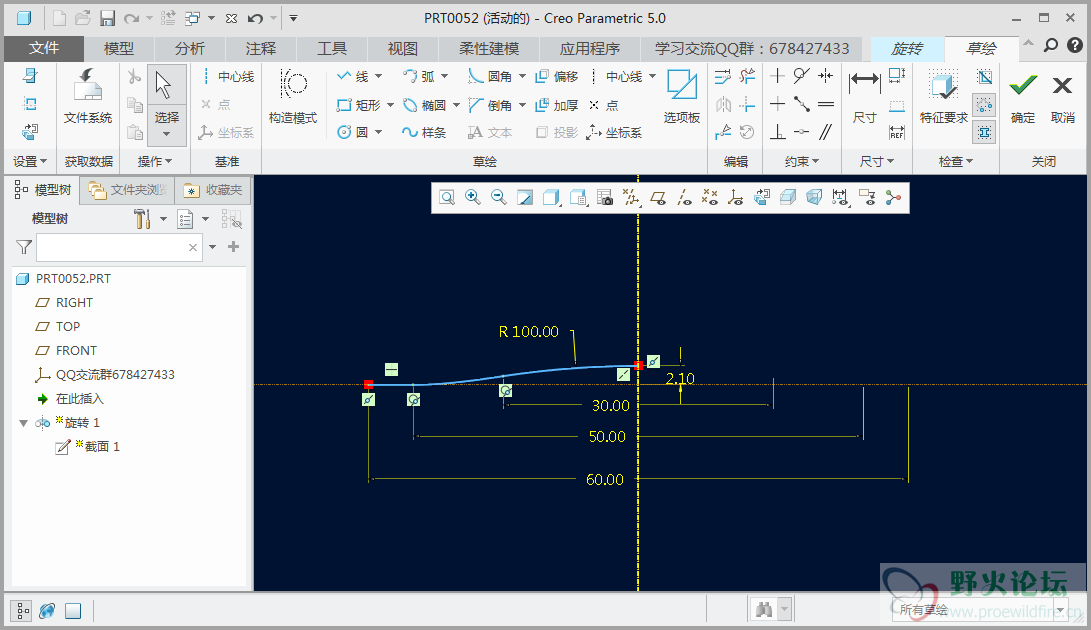Create a Reference dimension (REF icon)
This screenshot has height=630, width=1091.
pos(897,132)
